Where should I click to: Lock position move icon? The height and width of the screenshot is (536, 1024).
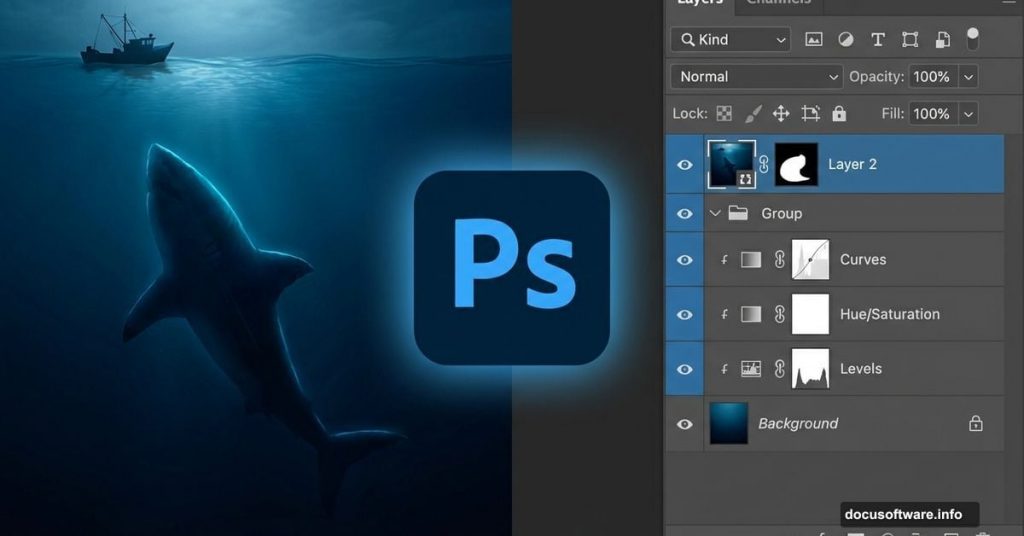click(x=781, y=114)
